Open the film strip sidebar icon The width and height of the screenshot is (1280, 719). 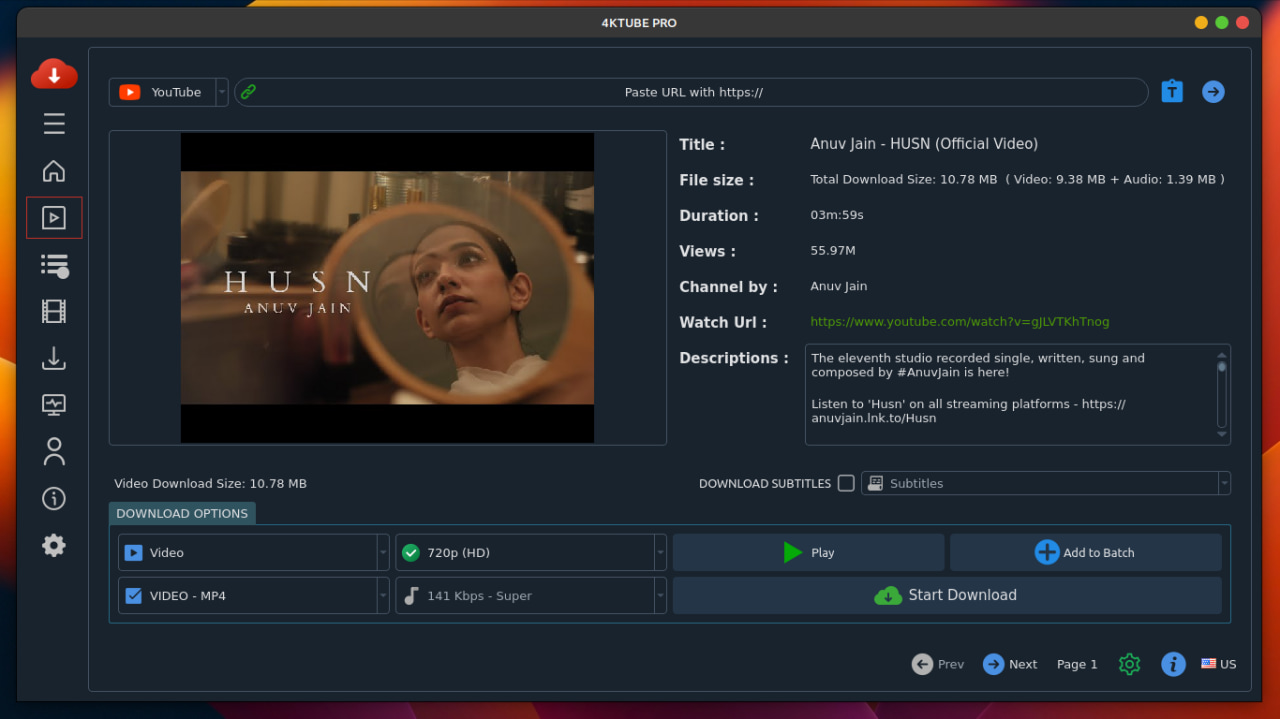click(x=54, y=311)
